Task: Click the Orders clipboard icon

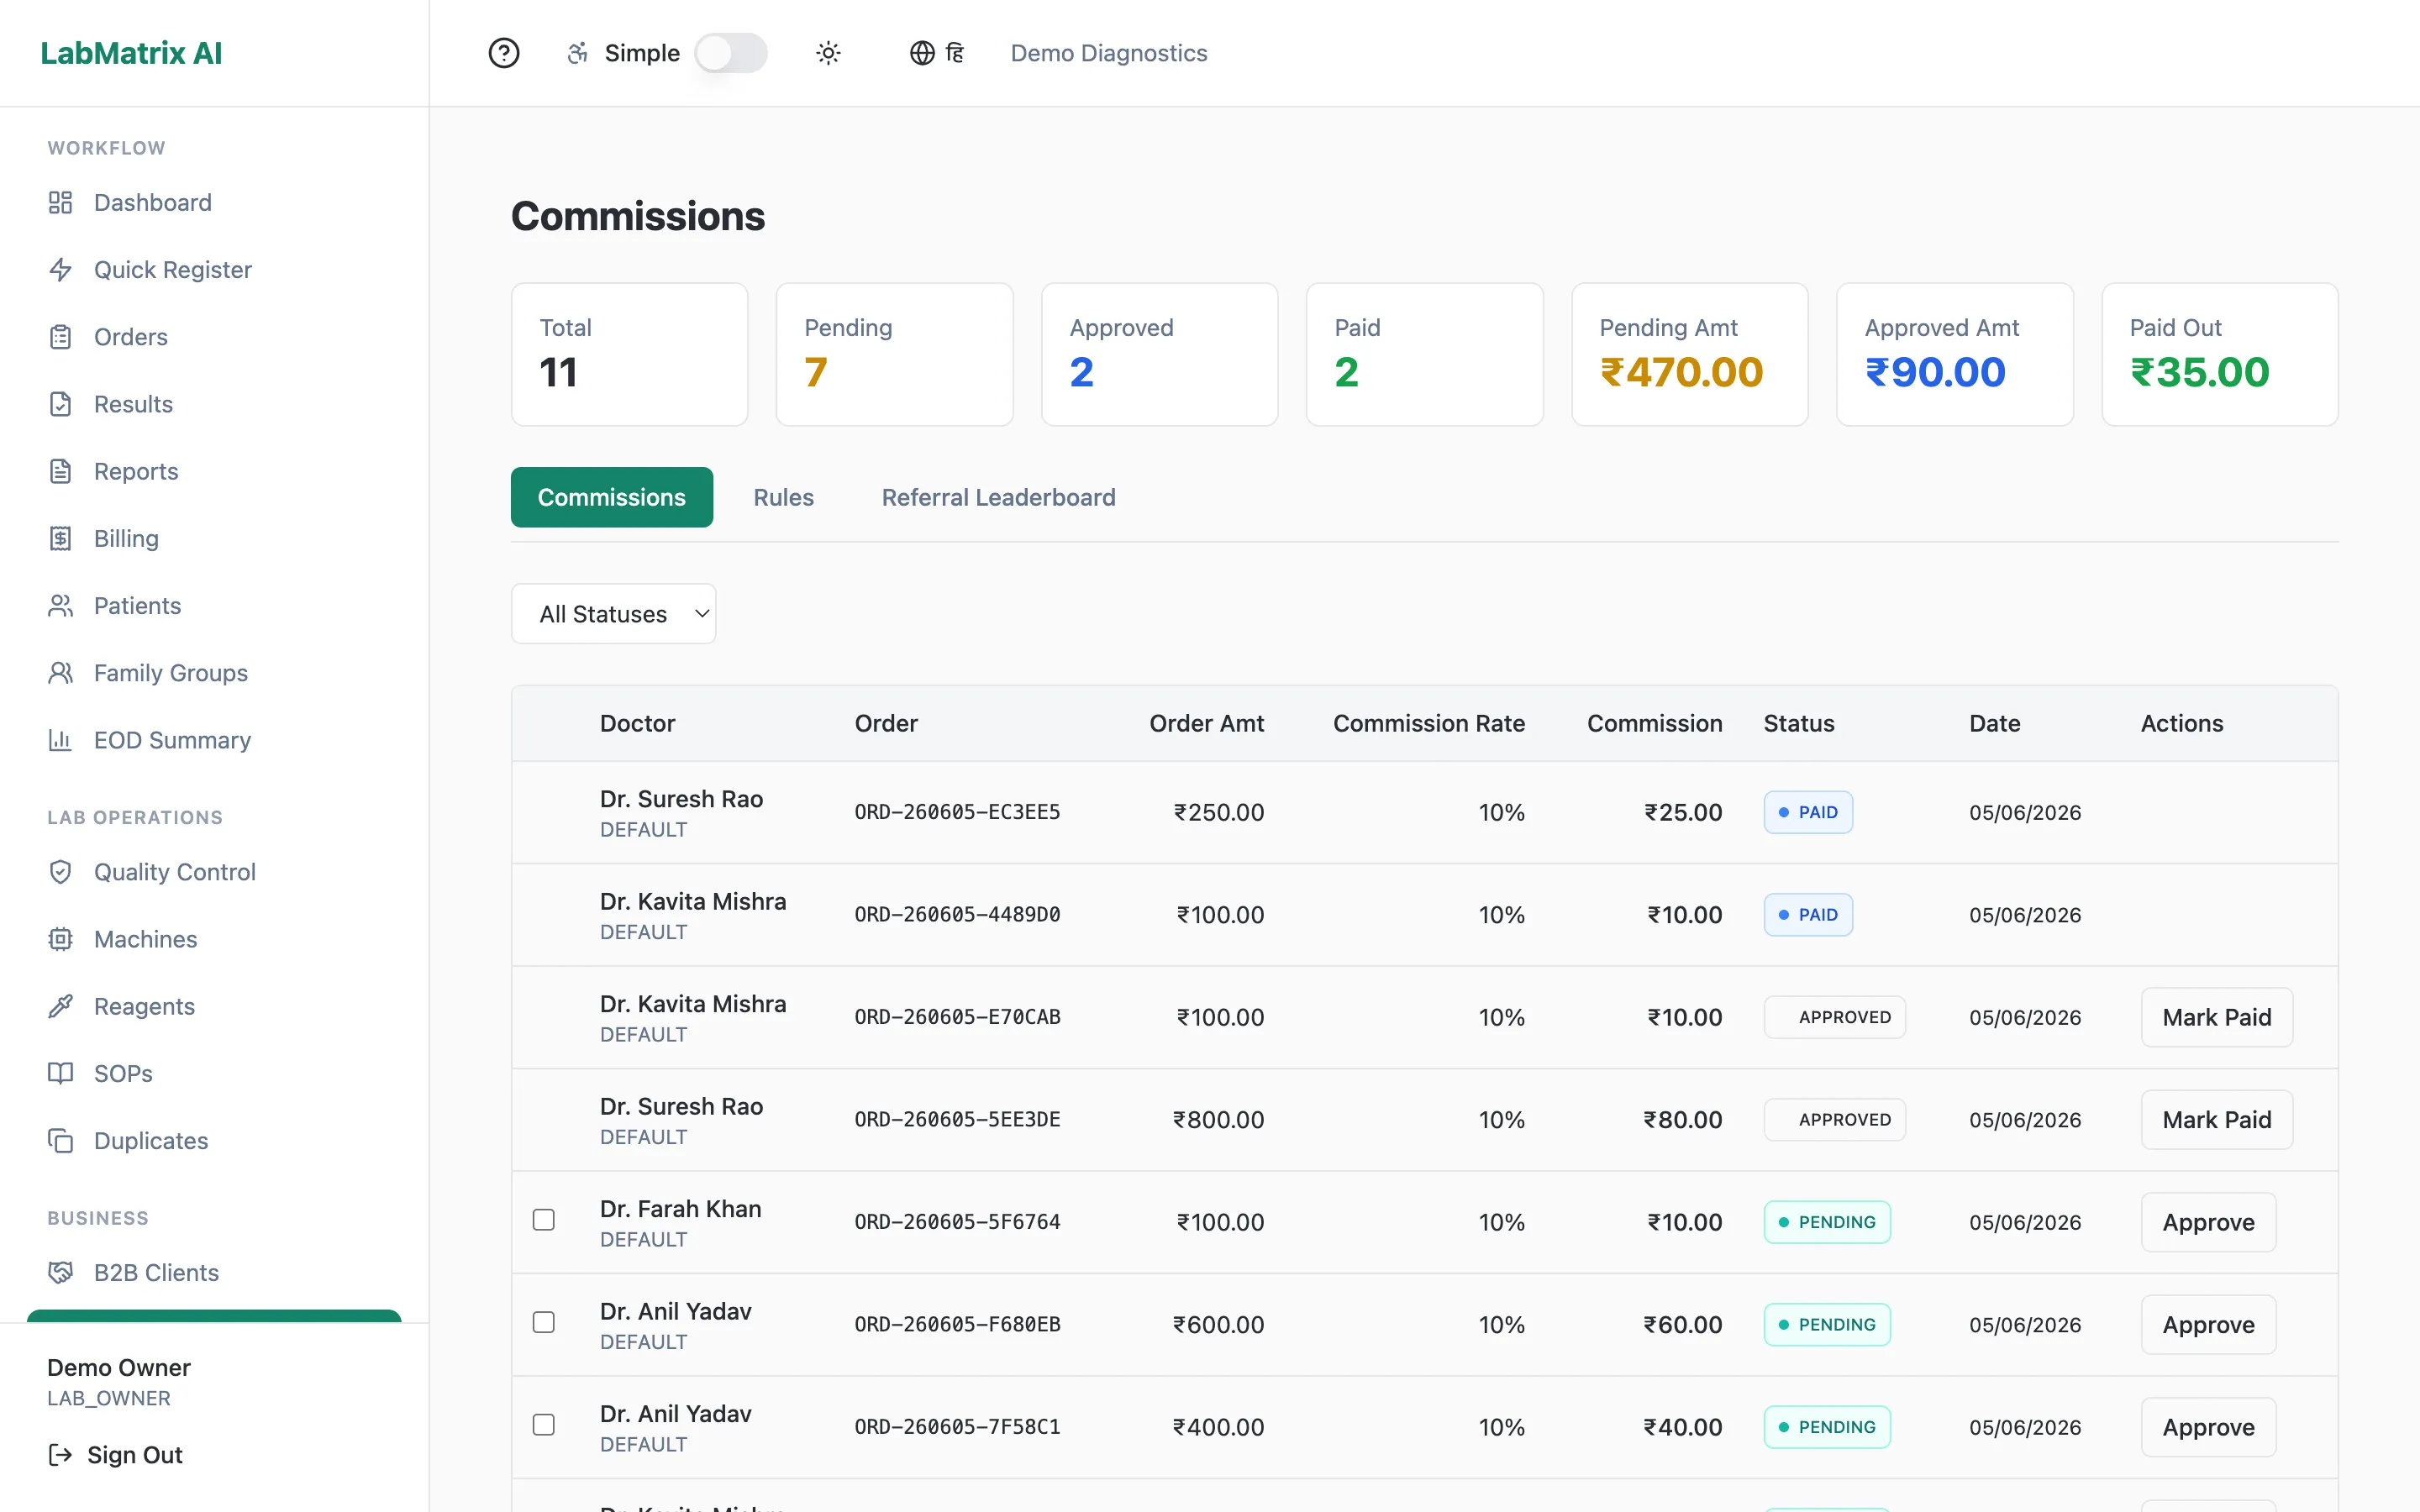Action: pyautogui.click(x=61, y=337)
